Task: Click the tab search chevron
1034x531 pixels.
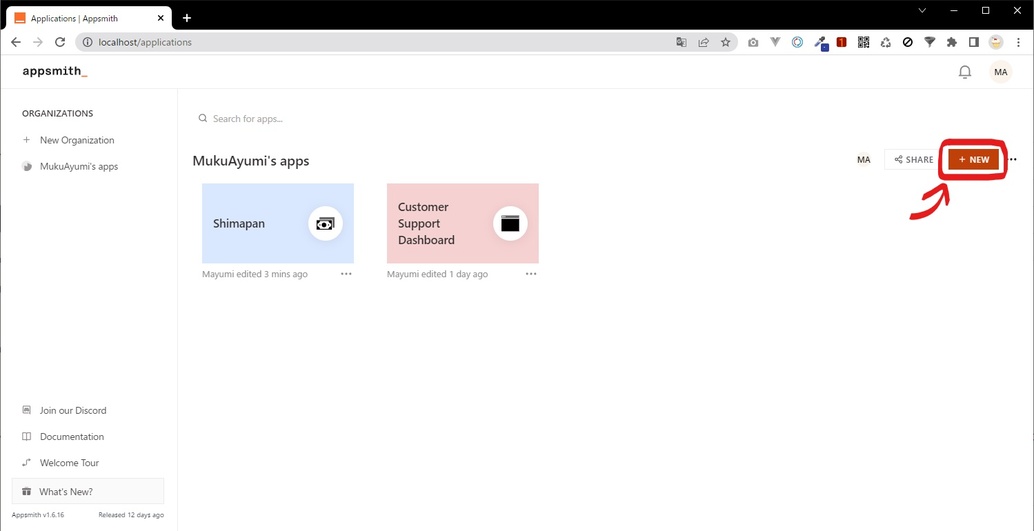Action: click(x=922, y=11)
